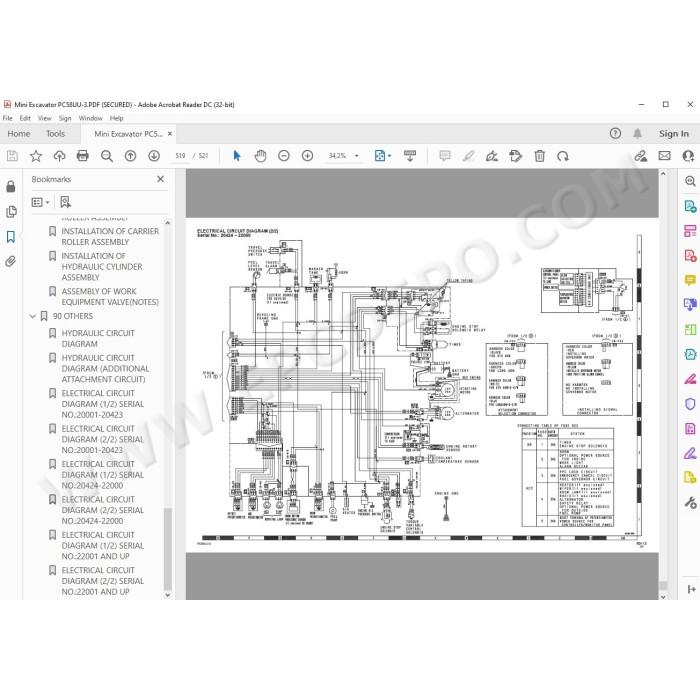Open the View menu
The height and width of the screenshot is (700, 700).
[45, 118]
